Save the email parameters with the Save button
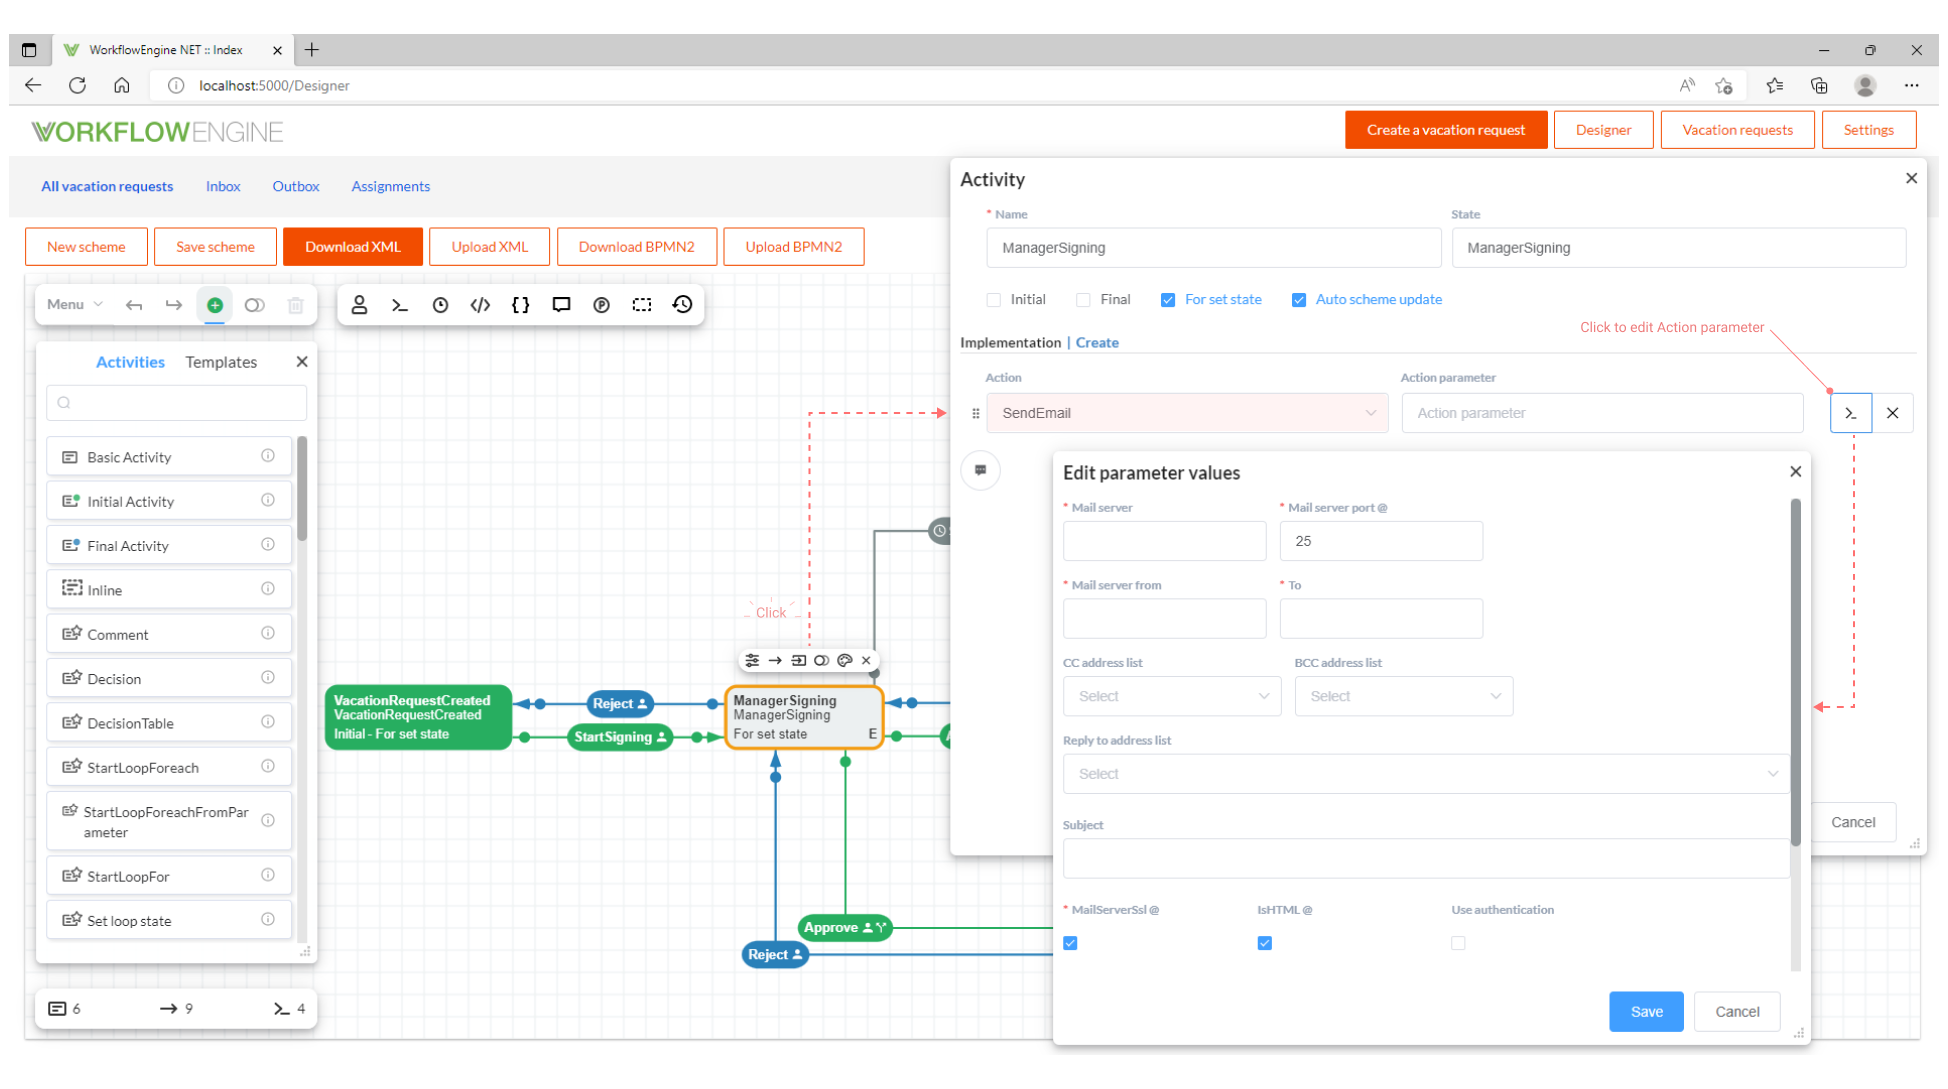 [x=1646, y=1011]
